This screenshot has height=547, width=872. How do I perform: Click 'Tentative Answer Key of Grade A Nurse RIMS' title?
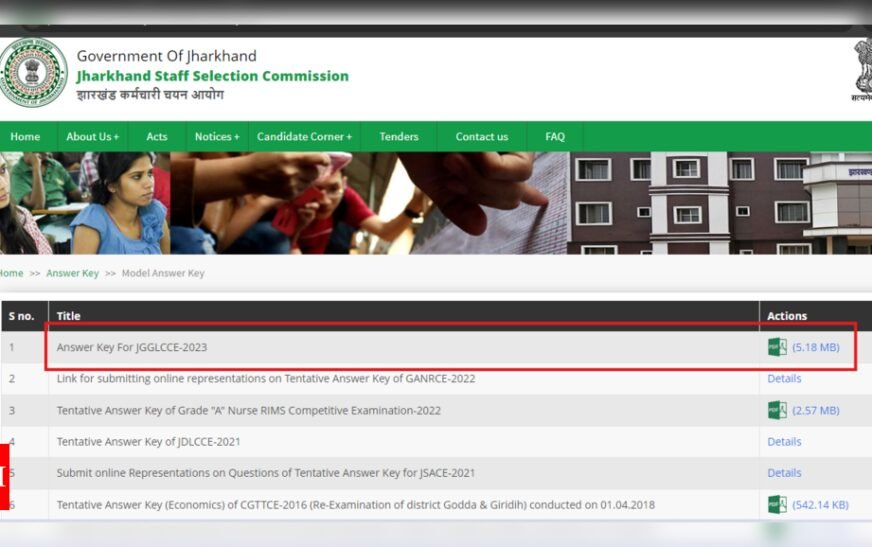pyautogui.click(x=249, y=411)
